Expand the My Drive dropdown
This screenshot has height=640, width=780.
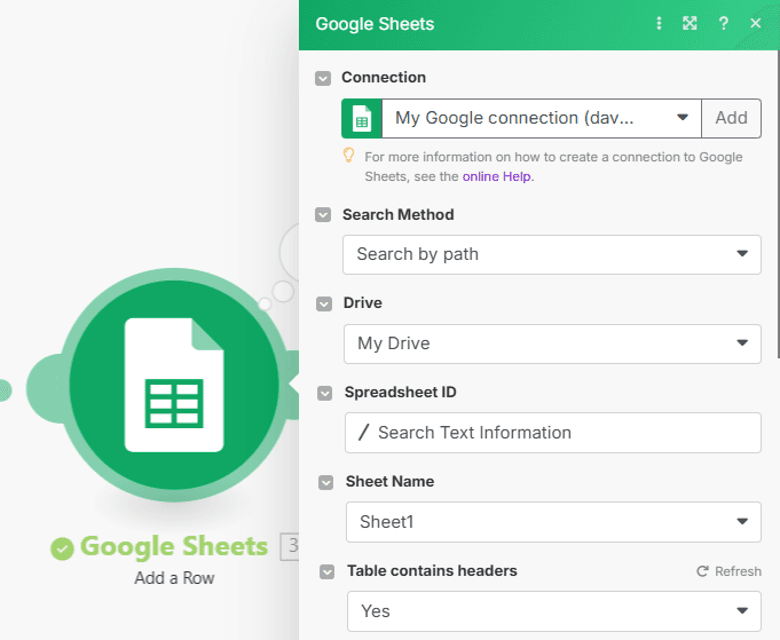[552, 343]
